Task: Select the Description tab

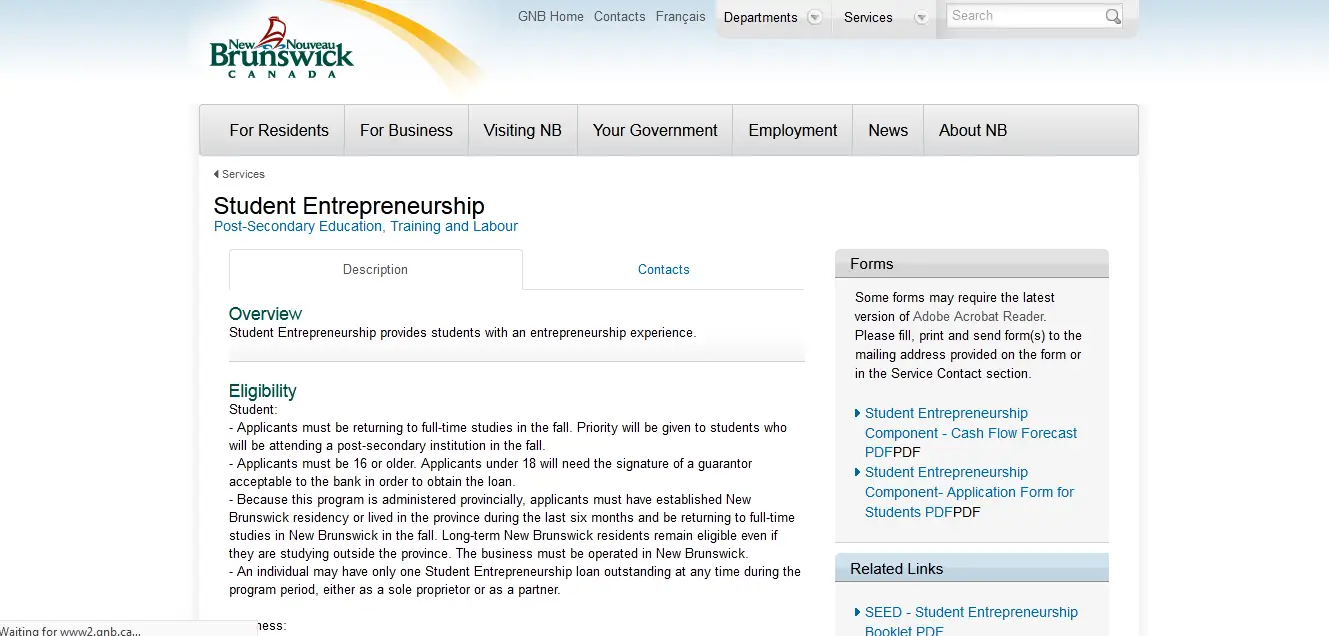Action: click(x=375, y=269)
